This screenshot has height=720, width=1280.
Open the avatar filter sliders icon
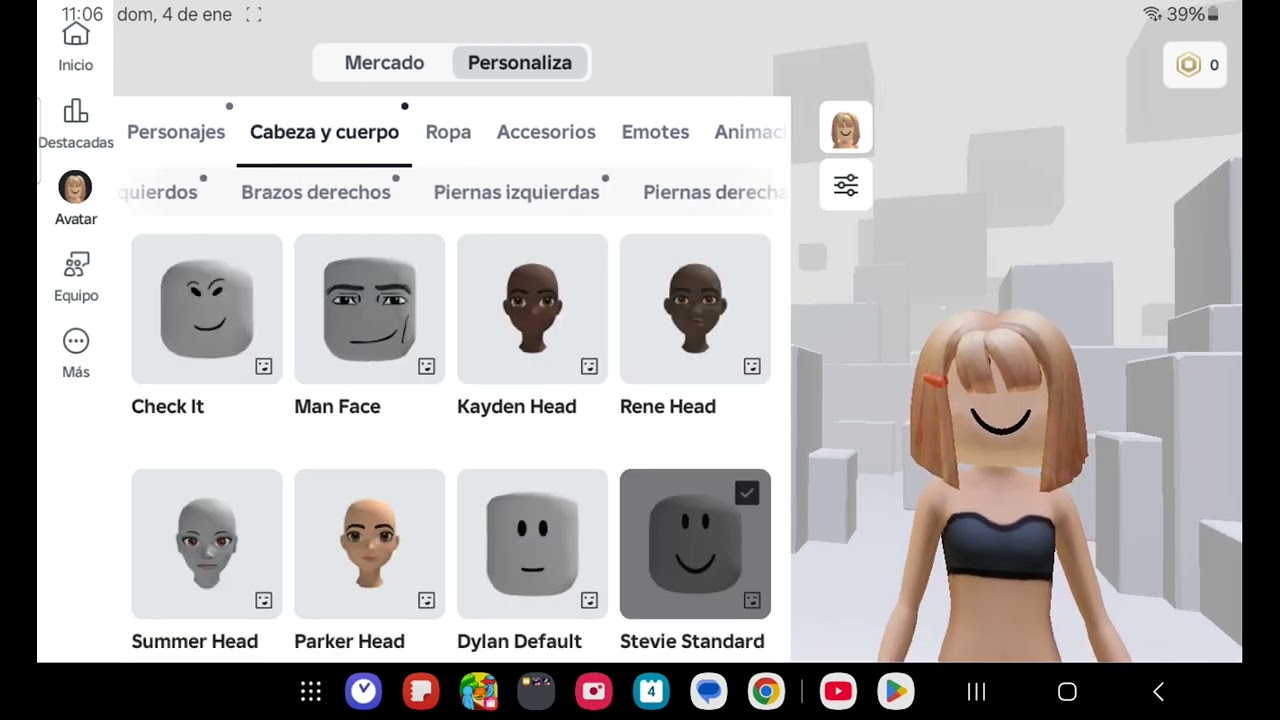coord(846,185)
